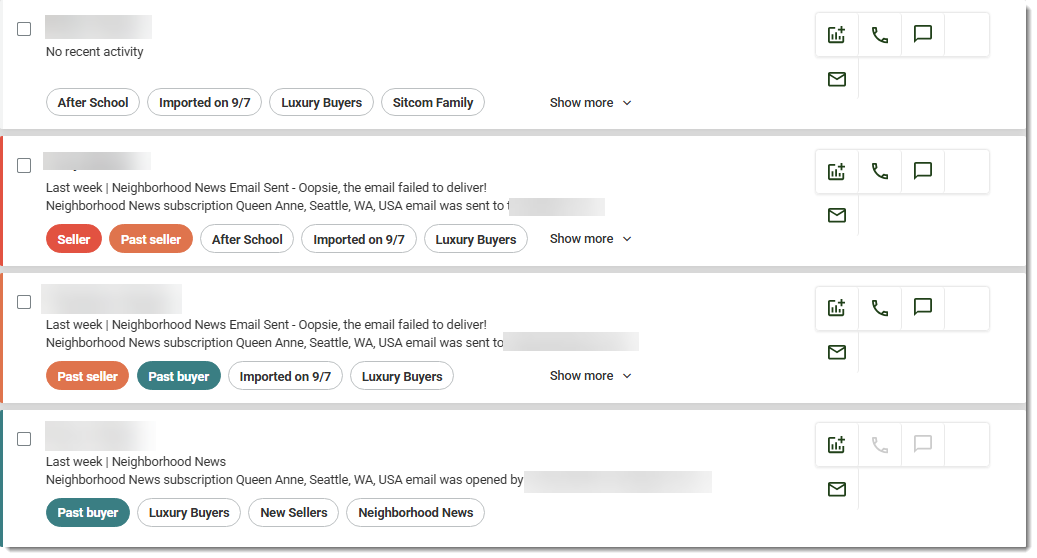
Task: Click the add-report icon on the Past seller and Past buyer contact
Action: click(837, 307)
